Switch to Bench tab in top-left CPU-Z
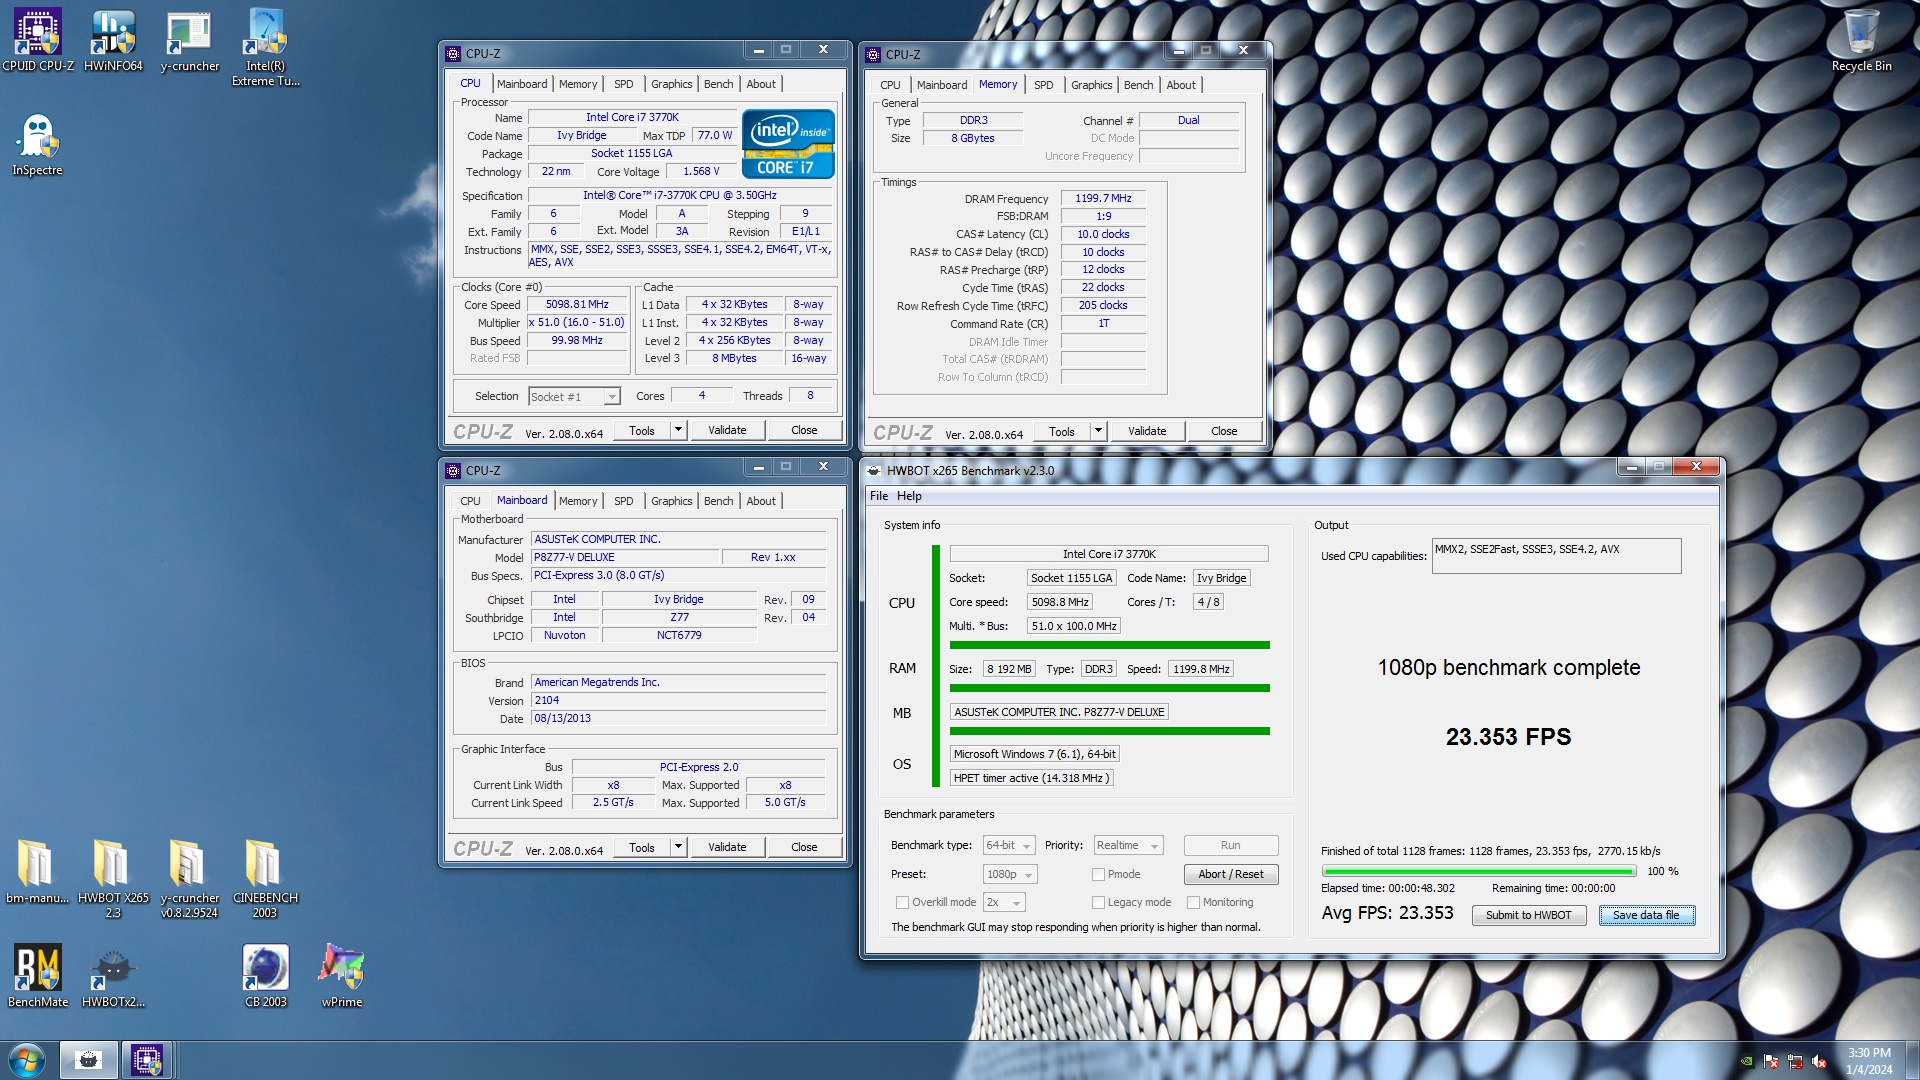The width and height of the screenshot is (1920, 1080). 718,84
